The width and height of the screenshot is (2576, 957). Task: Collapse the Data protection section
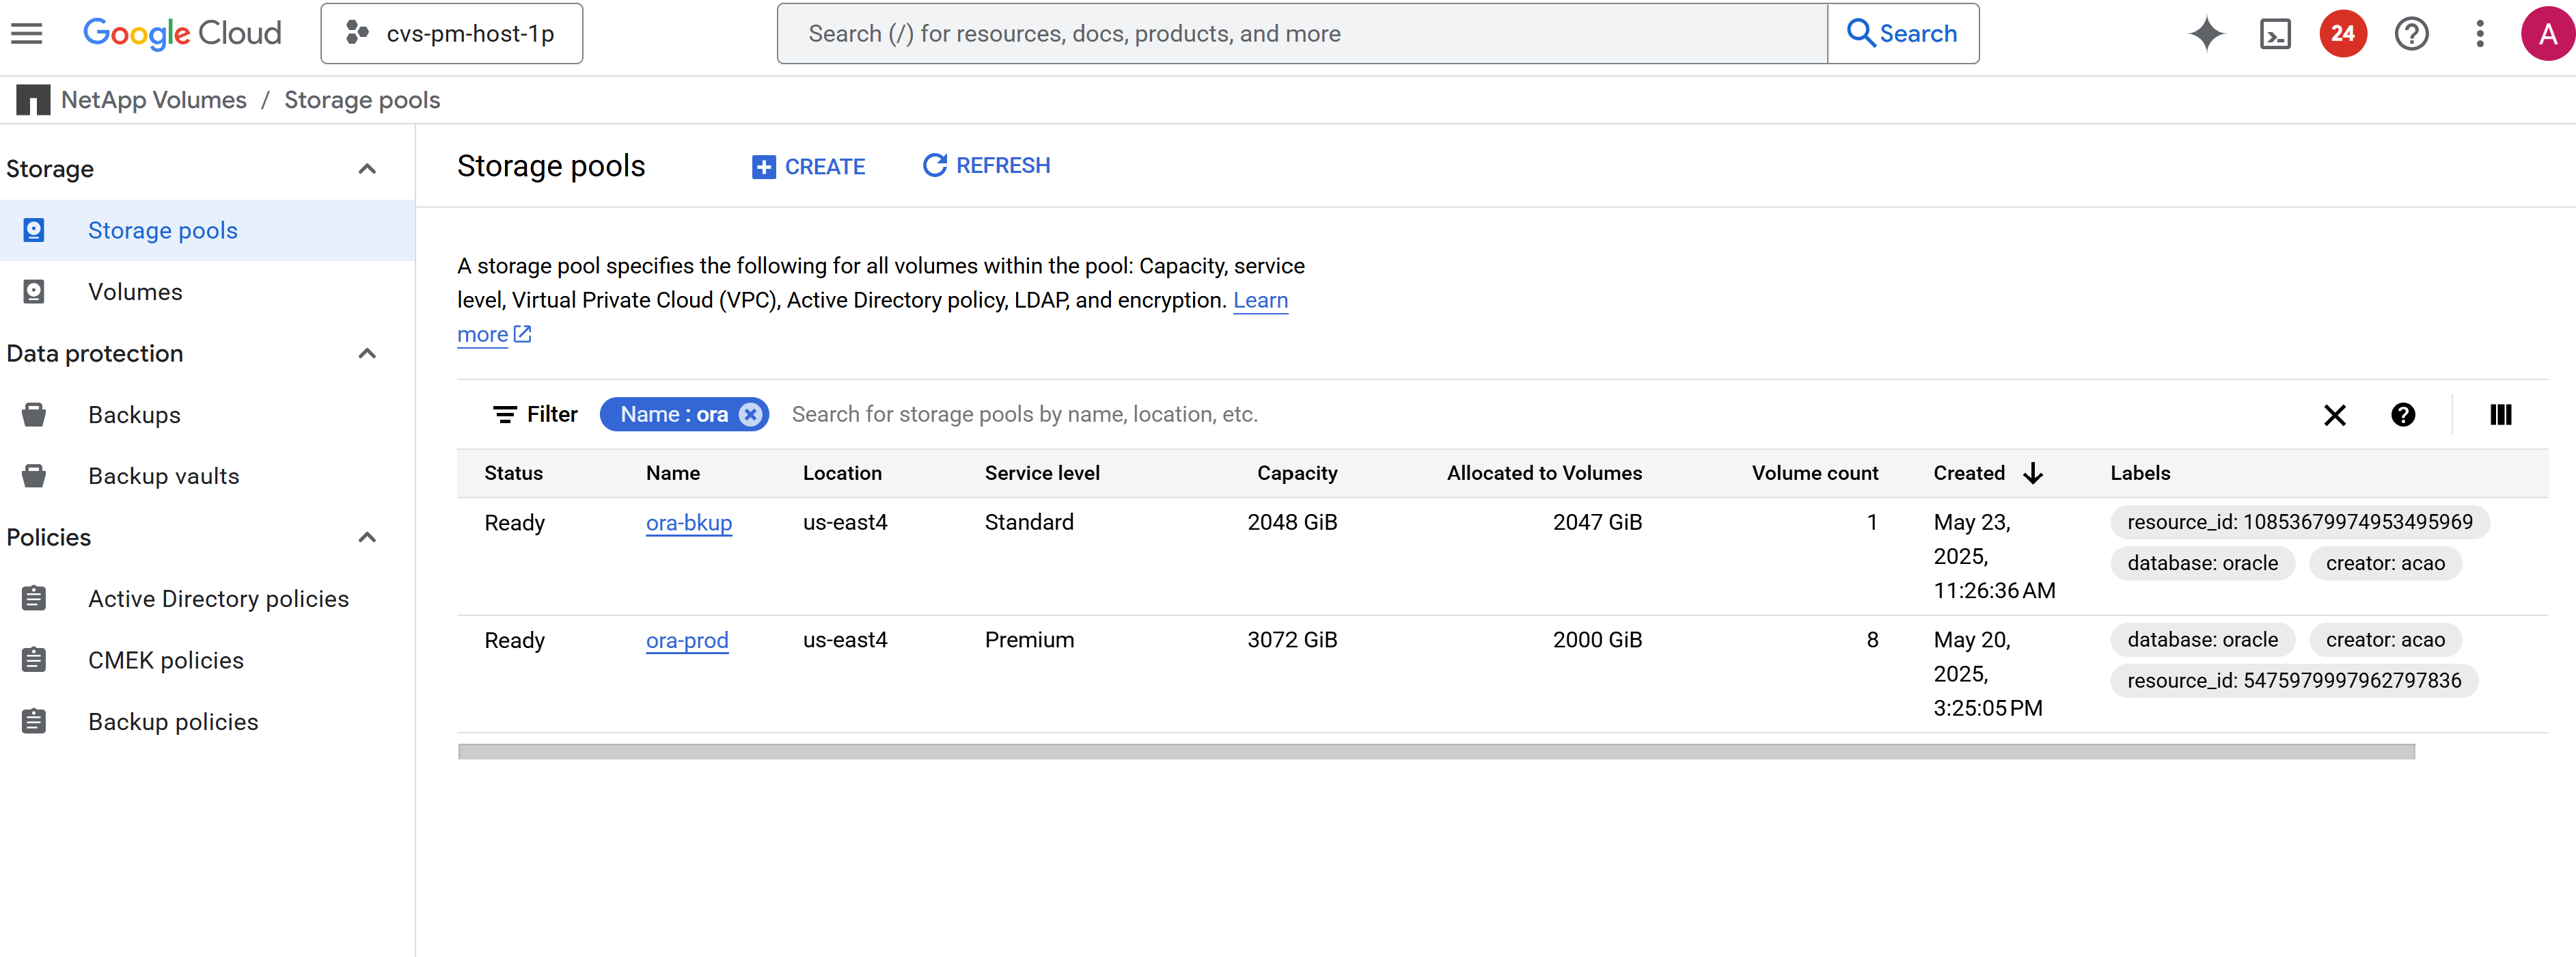point(367,353)
